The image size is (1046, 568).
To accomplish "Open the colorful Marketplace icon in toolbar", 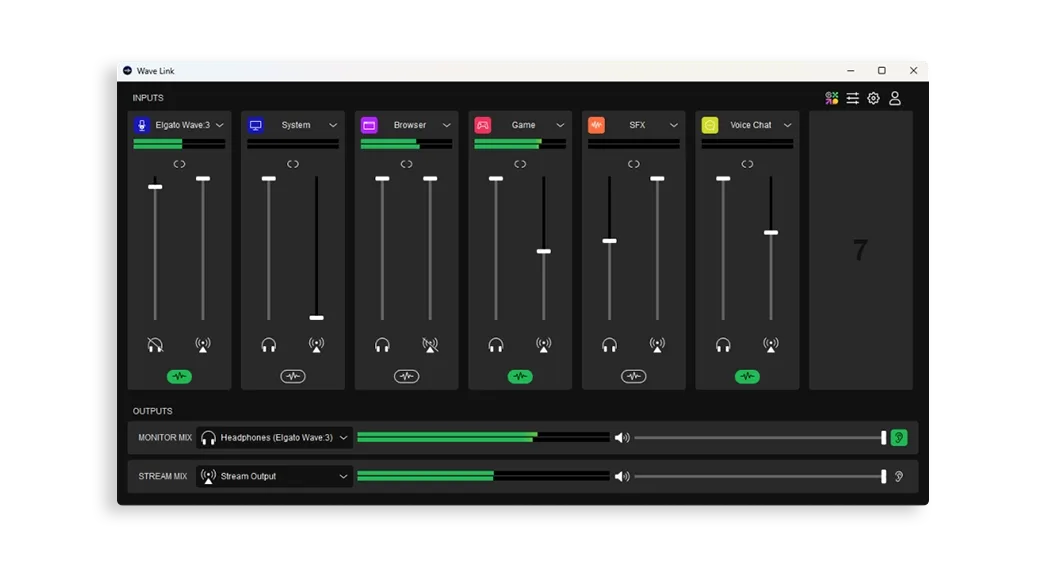I will pyautogui.click(x=832, y=98).
